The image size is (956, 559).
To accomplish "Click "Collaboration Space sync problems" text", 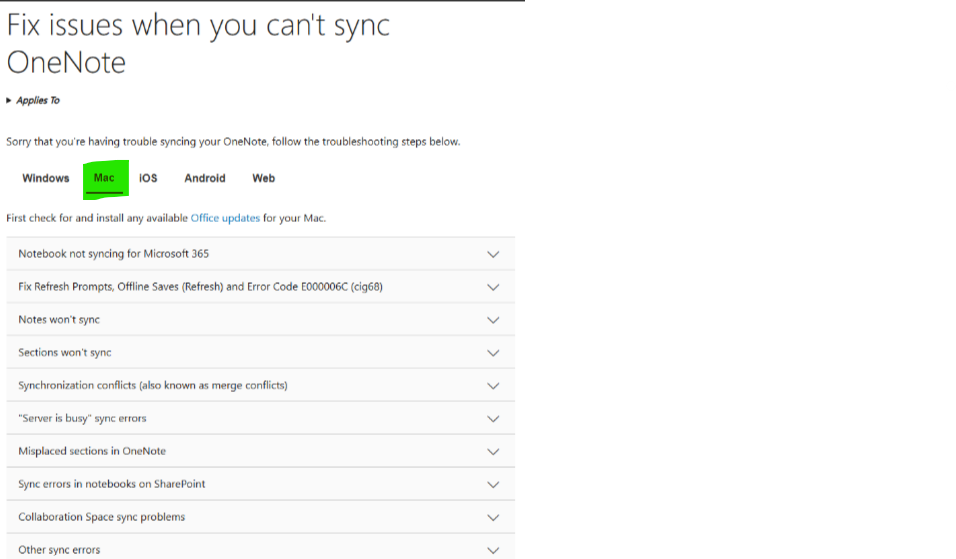I will tap(101, 517).
